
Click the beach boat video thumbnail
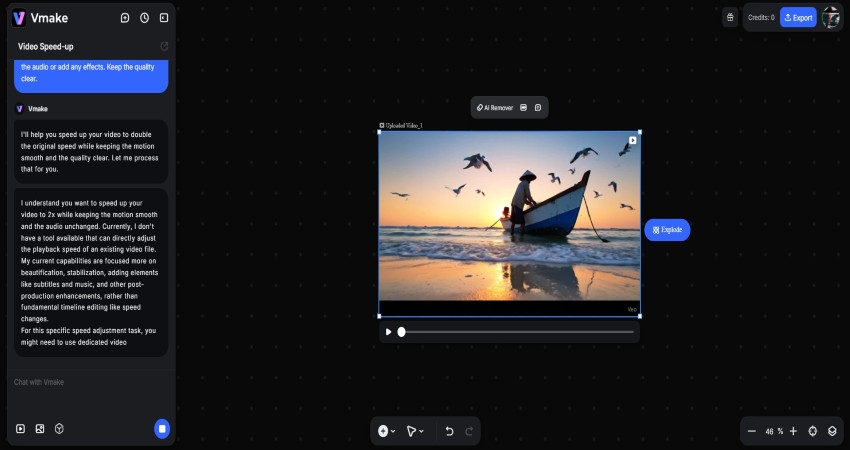tap(510, 224)
